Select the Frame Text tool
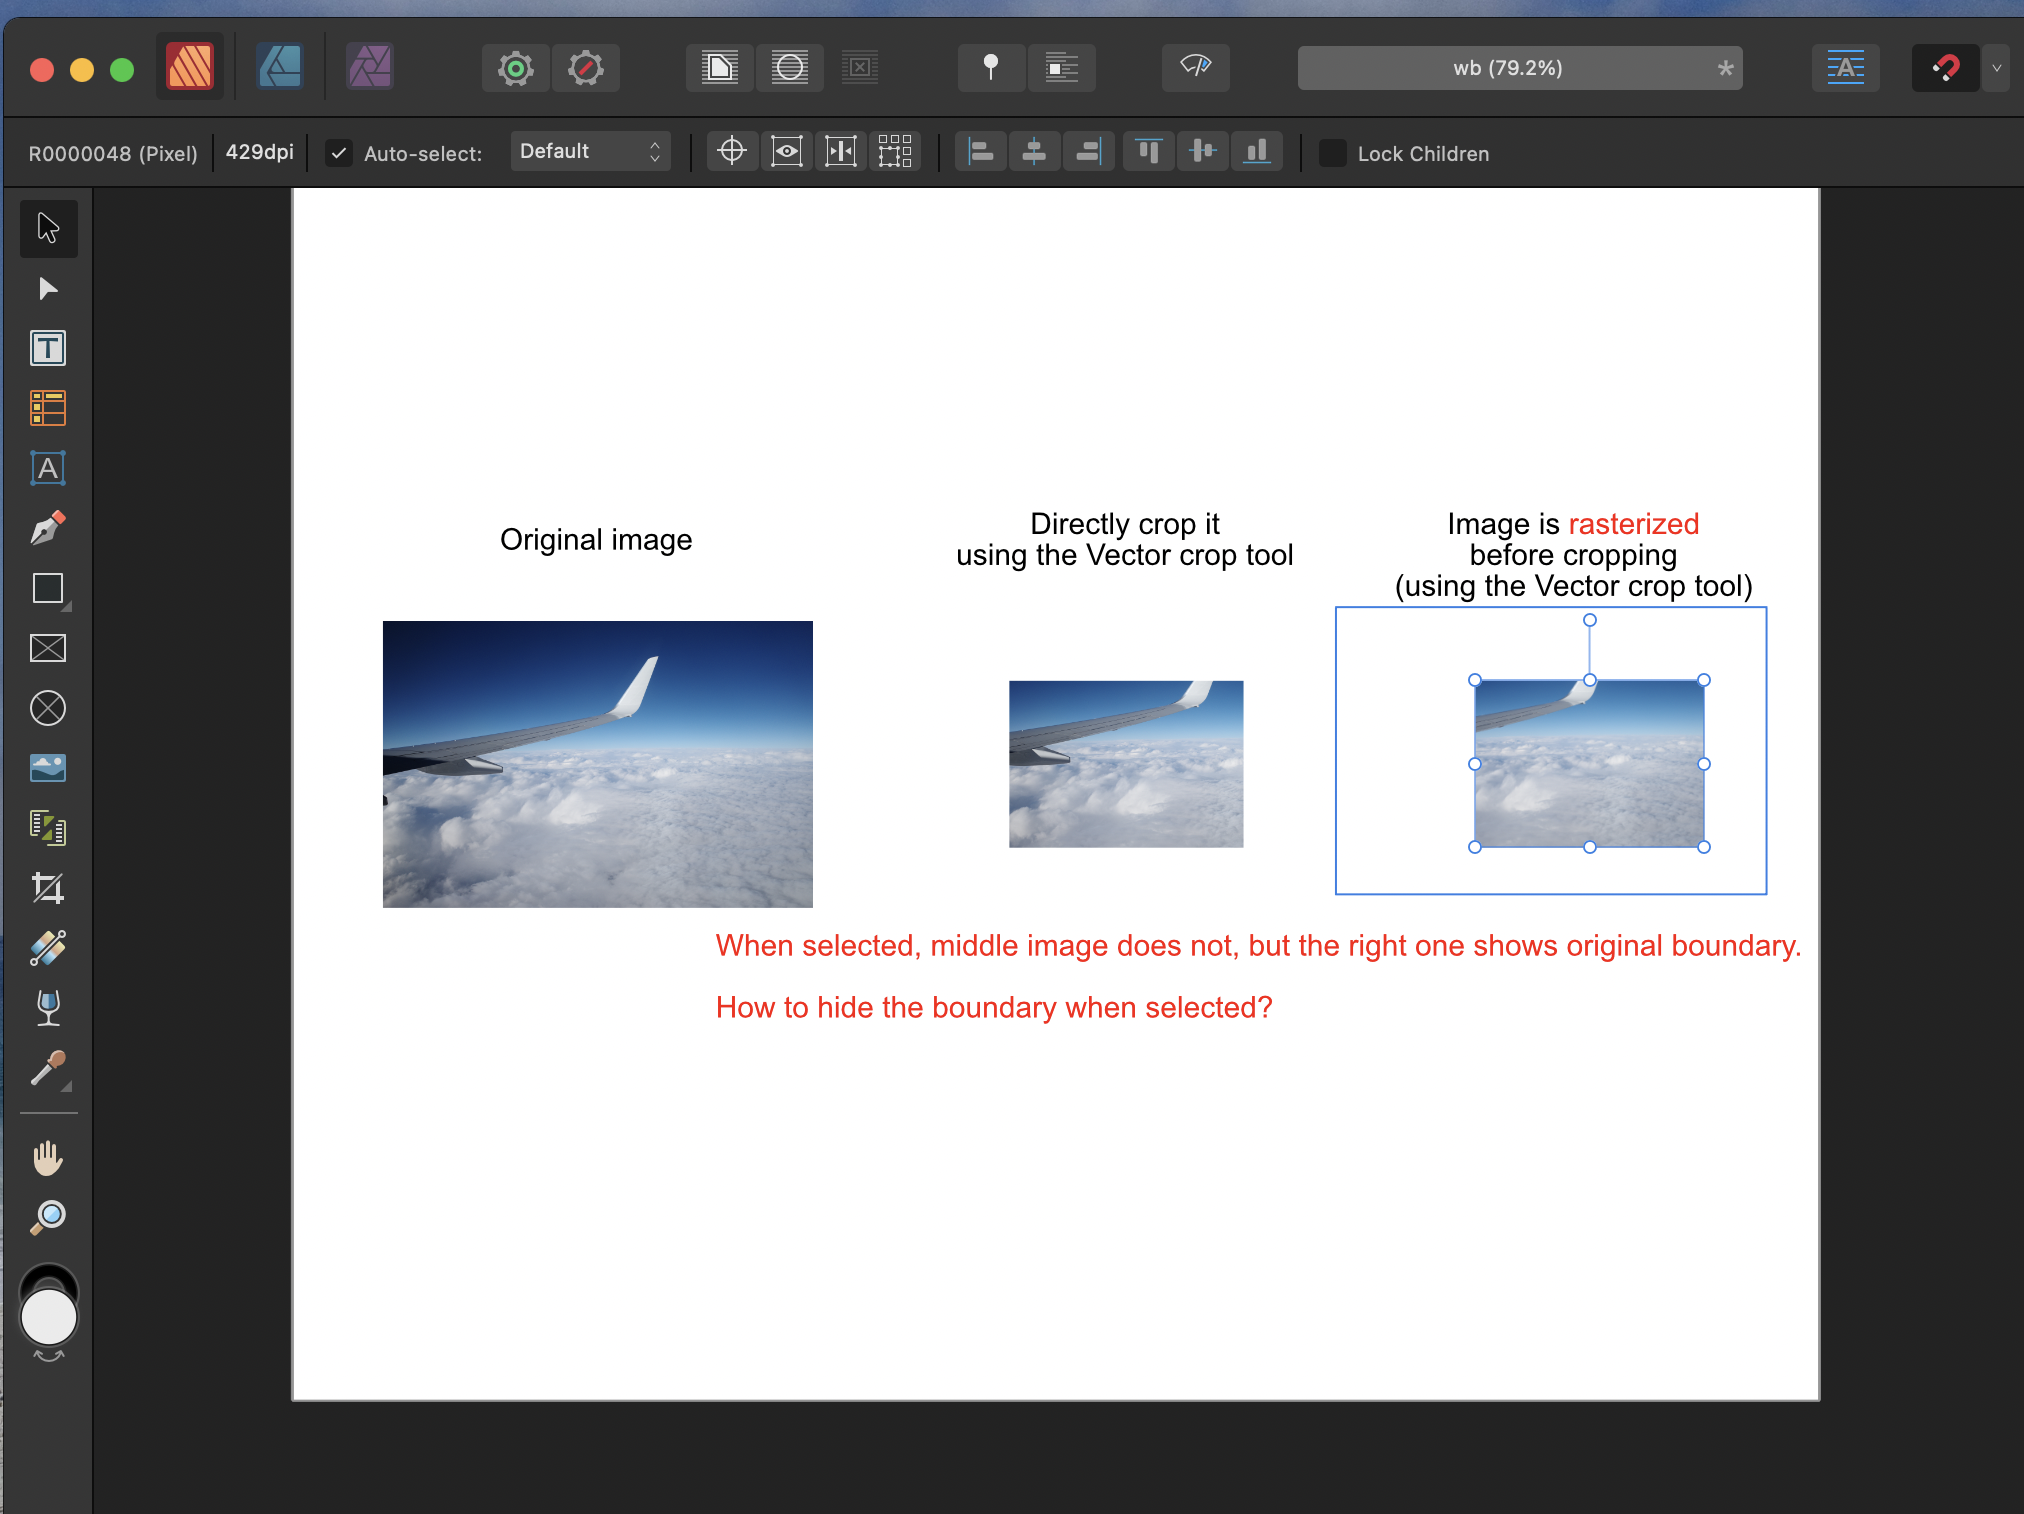 point(48,348)
